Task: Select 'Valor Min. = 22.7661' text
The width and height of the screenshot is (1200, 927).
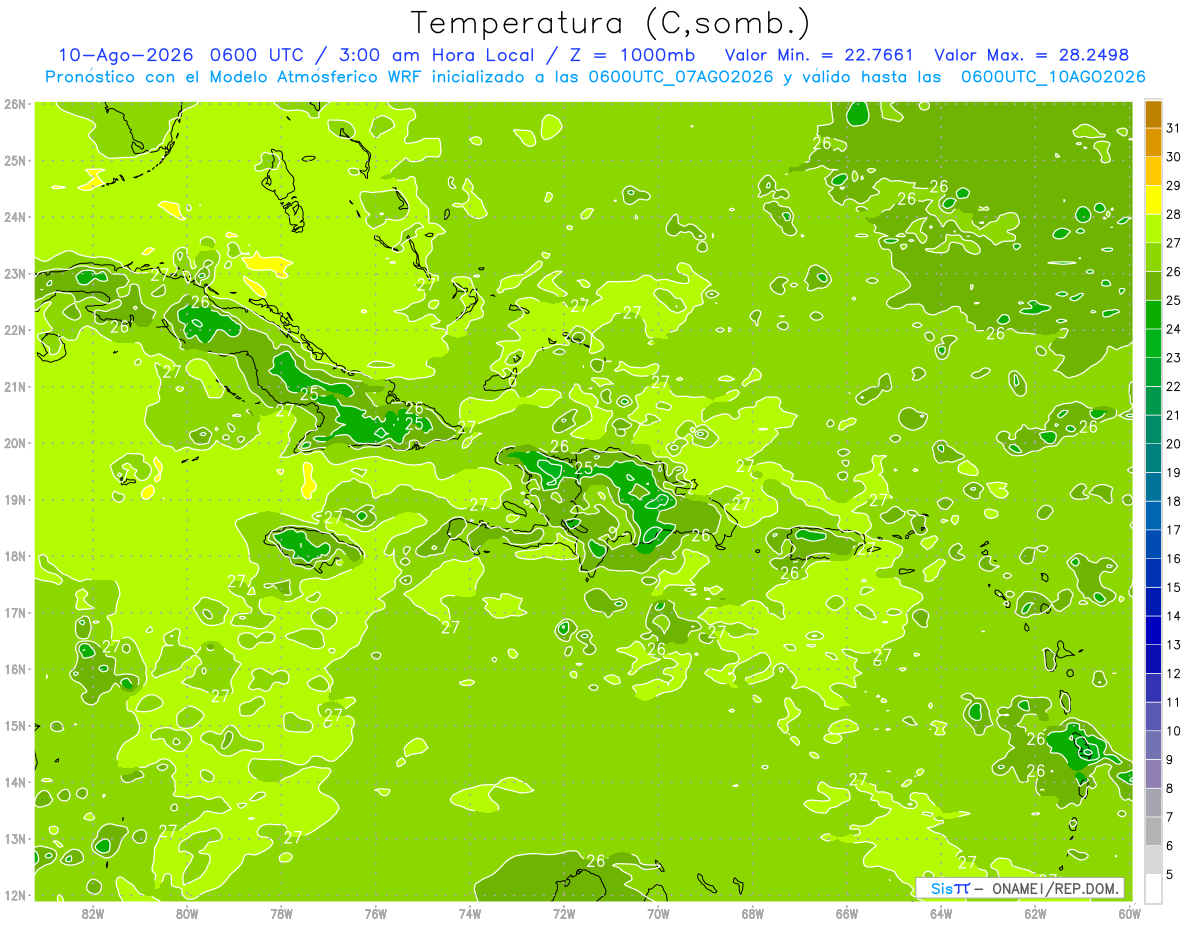Action: pyautogui.click(x=819, y=55)
